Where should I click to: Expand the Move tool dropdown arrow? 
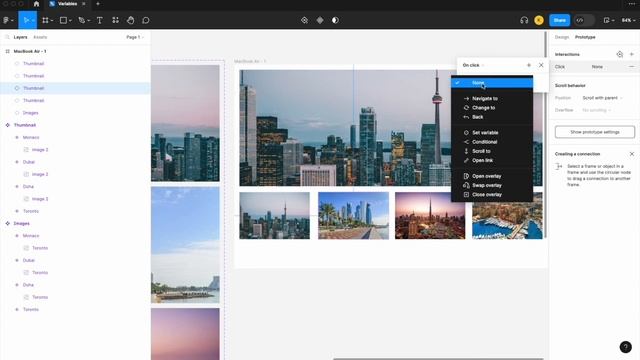(33, 20)
